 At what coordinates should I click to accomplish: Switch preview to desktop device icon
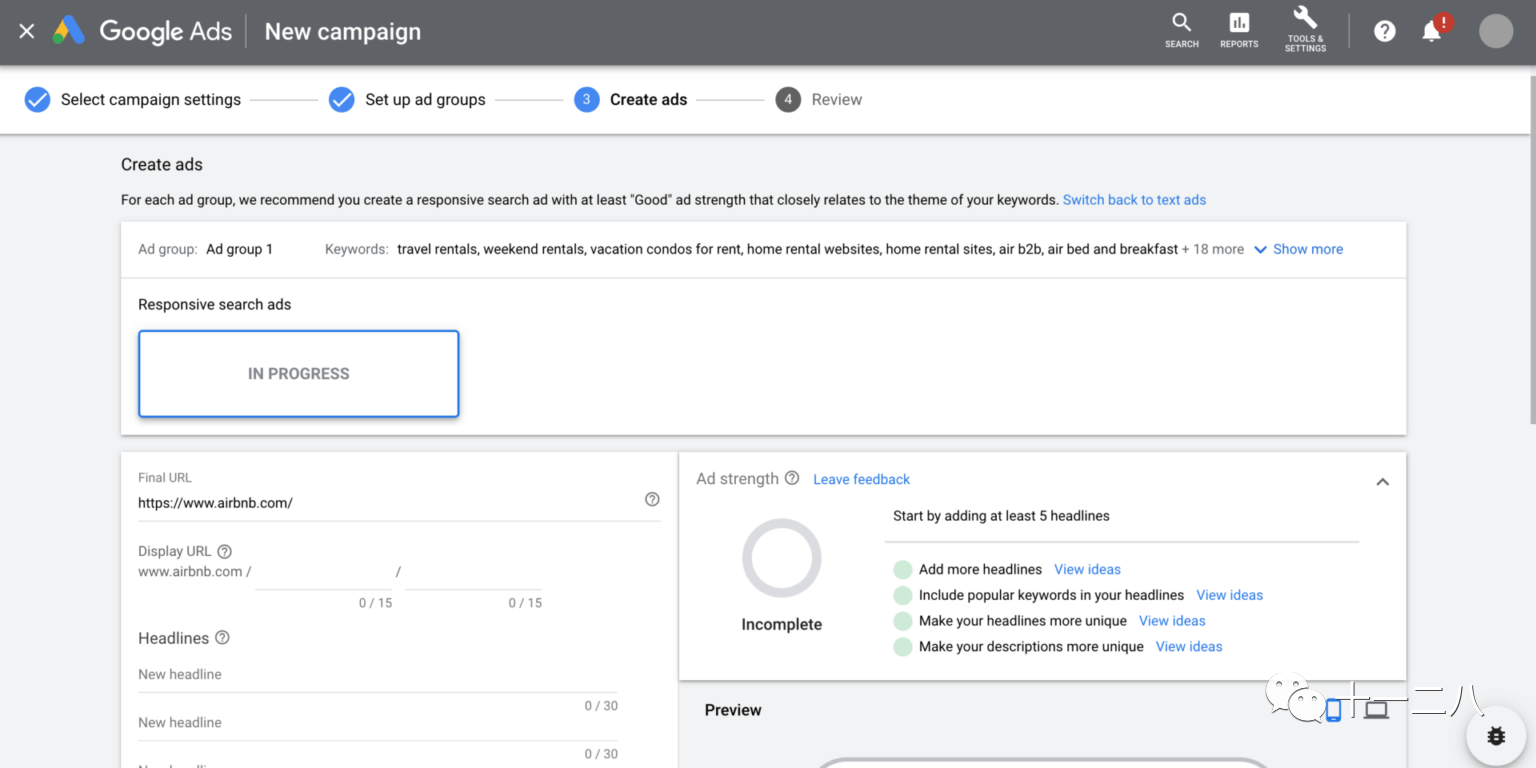(x=1377, y=710)
